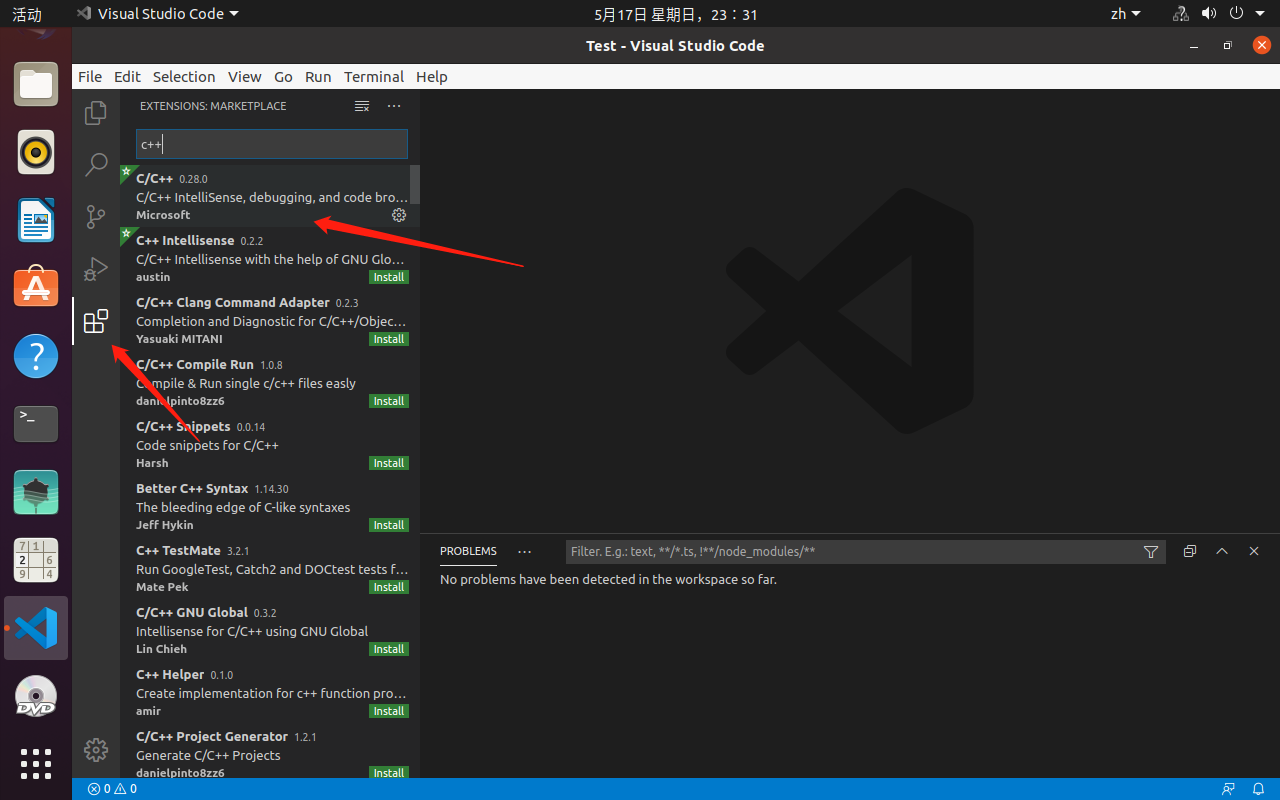Launch Files from Ubuntu dock
1280x800 pixels.
pos(36,84)
